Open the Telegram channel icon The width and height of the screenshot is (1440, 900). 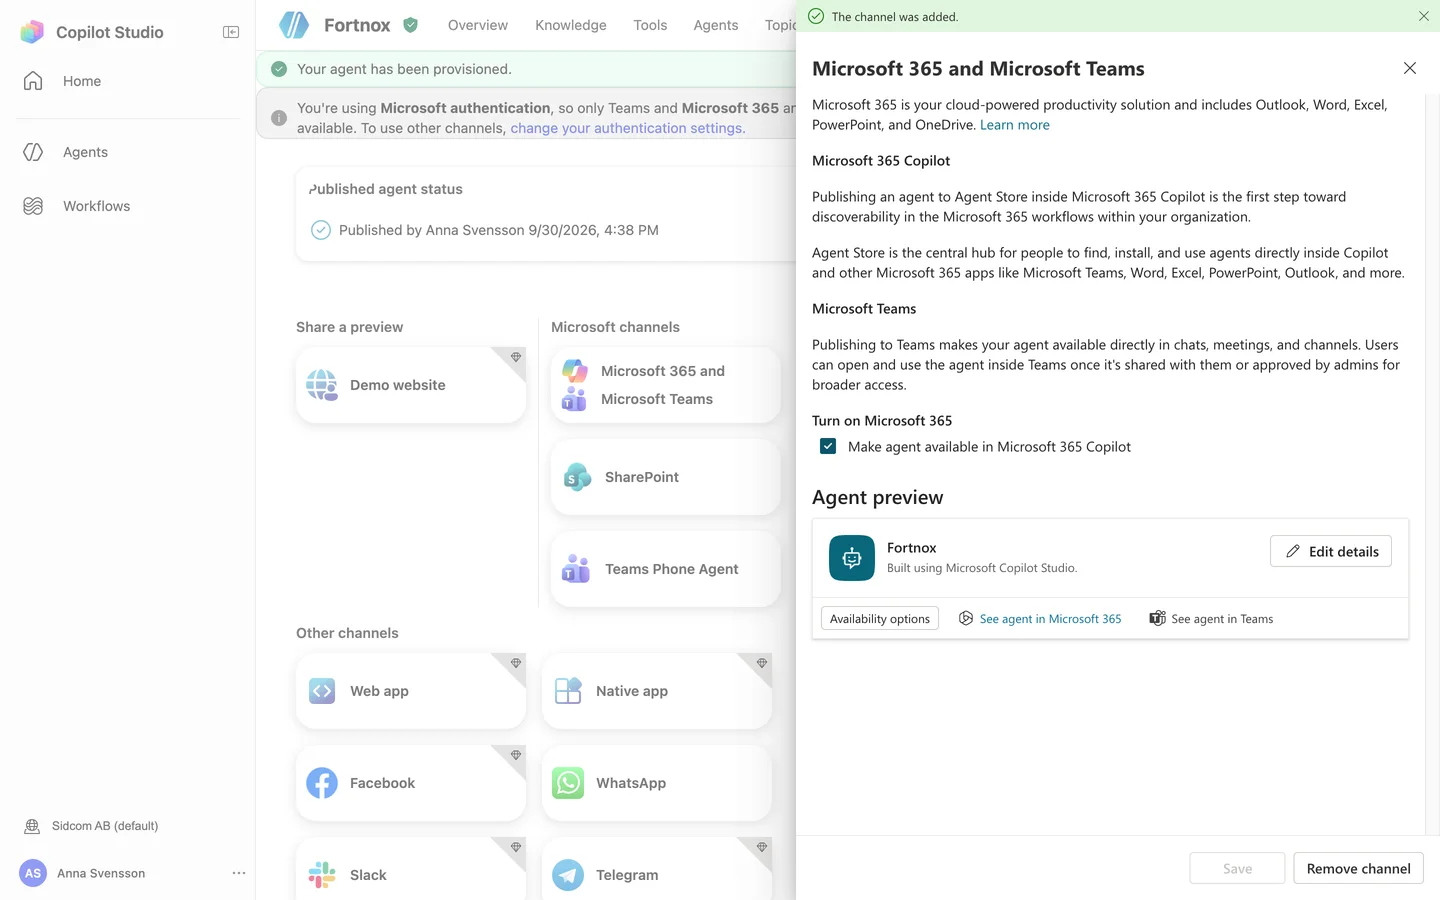568,875
